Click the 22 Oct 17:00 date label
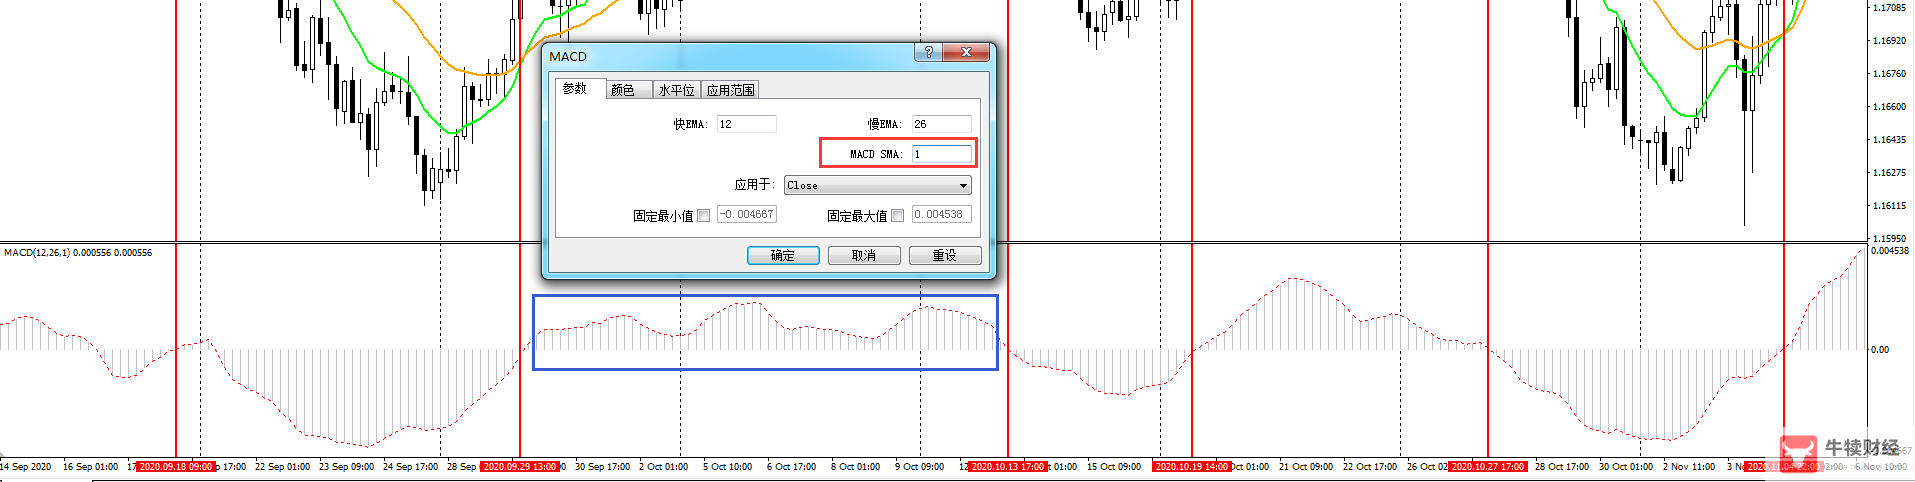The width and height of the screenshot is (1915, 482). (1370, 467)
